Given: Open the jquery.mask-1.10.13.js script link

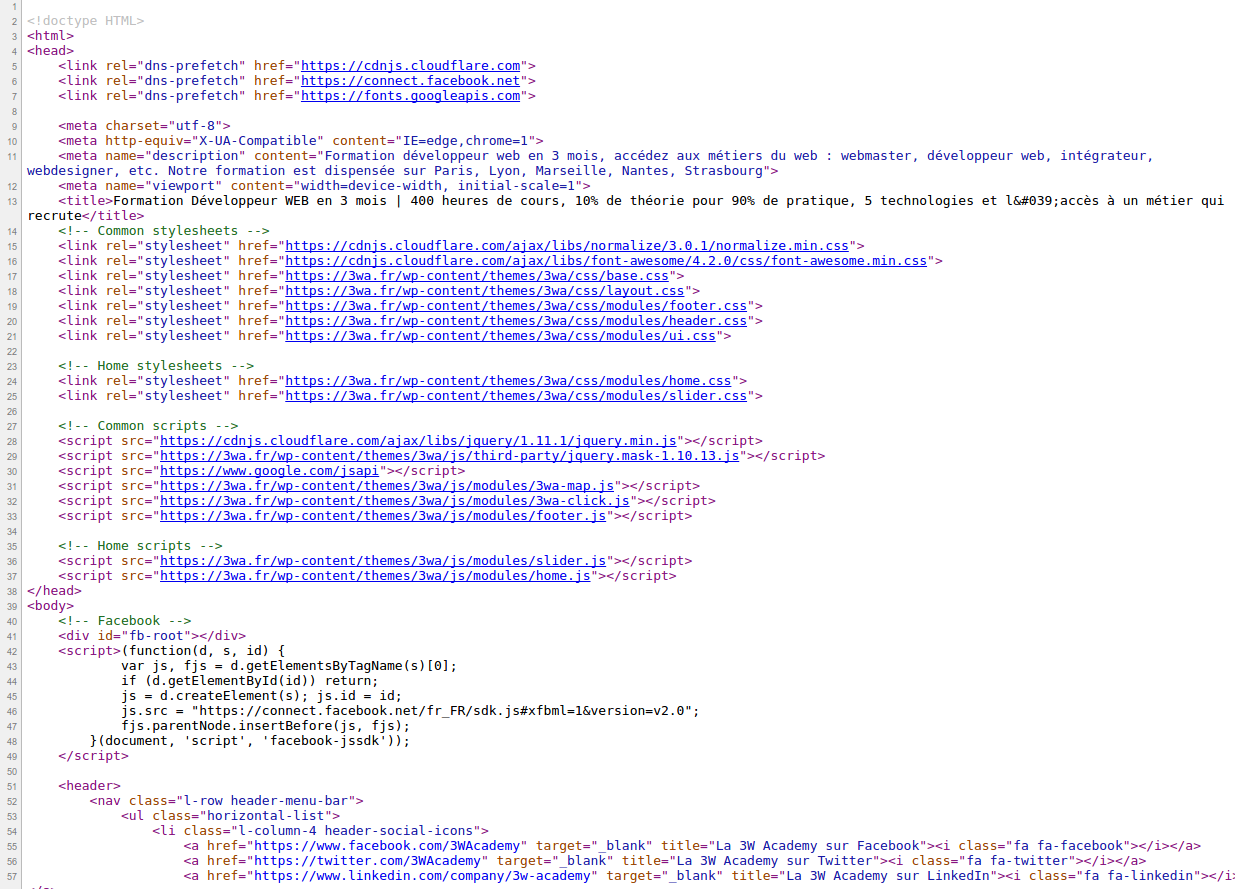Looking at the screenshot, I should pos(450,455).
